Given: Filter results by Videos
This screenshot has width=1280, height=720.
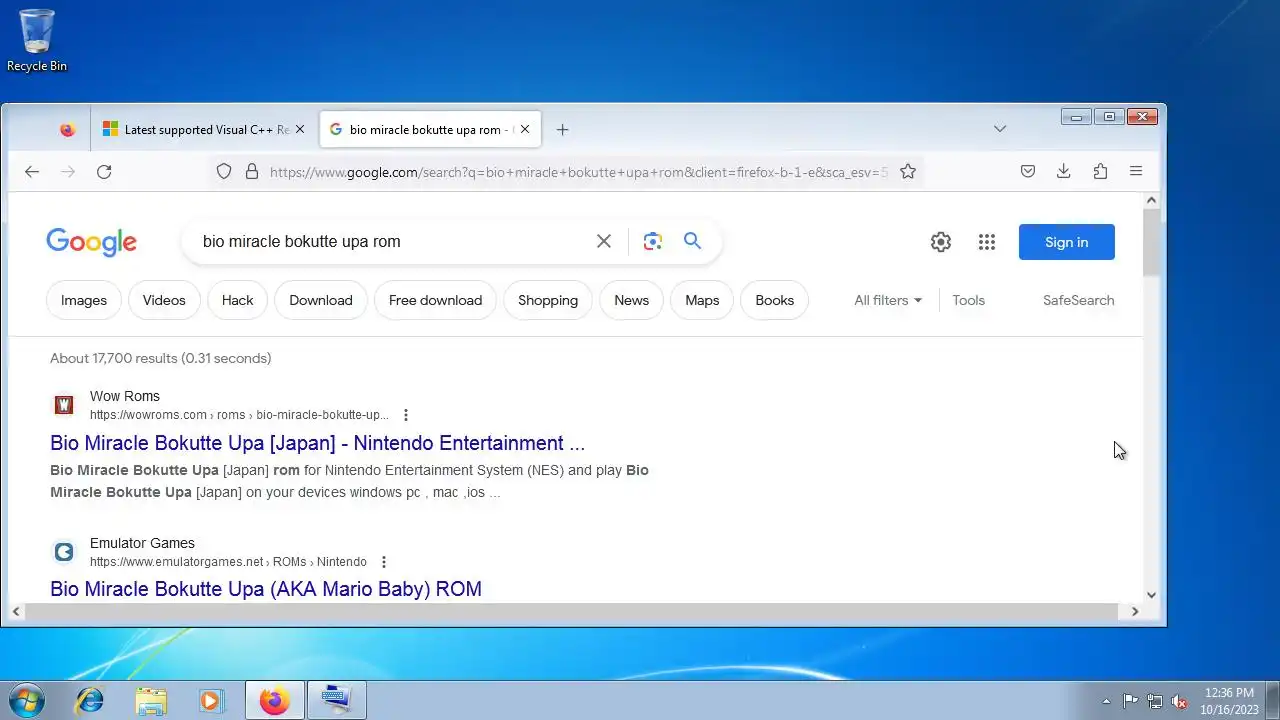Looking at the screenshot, I should (x=164, y=300).
